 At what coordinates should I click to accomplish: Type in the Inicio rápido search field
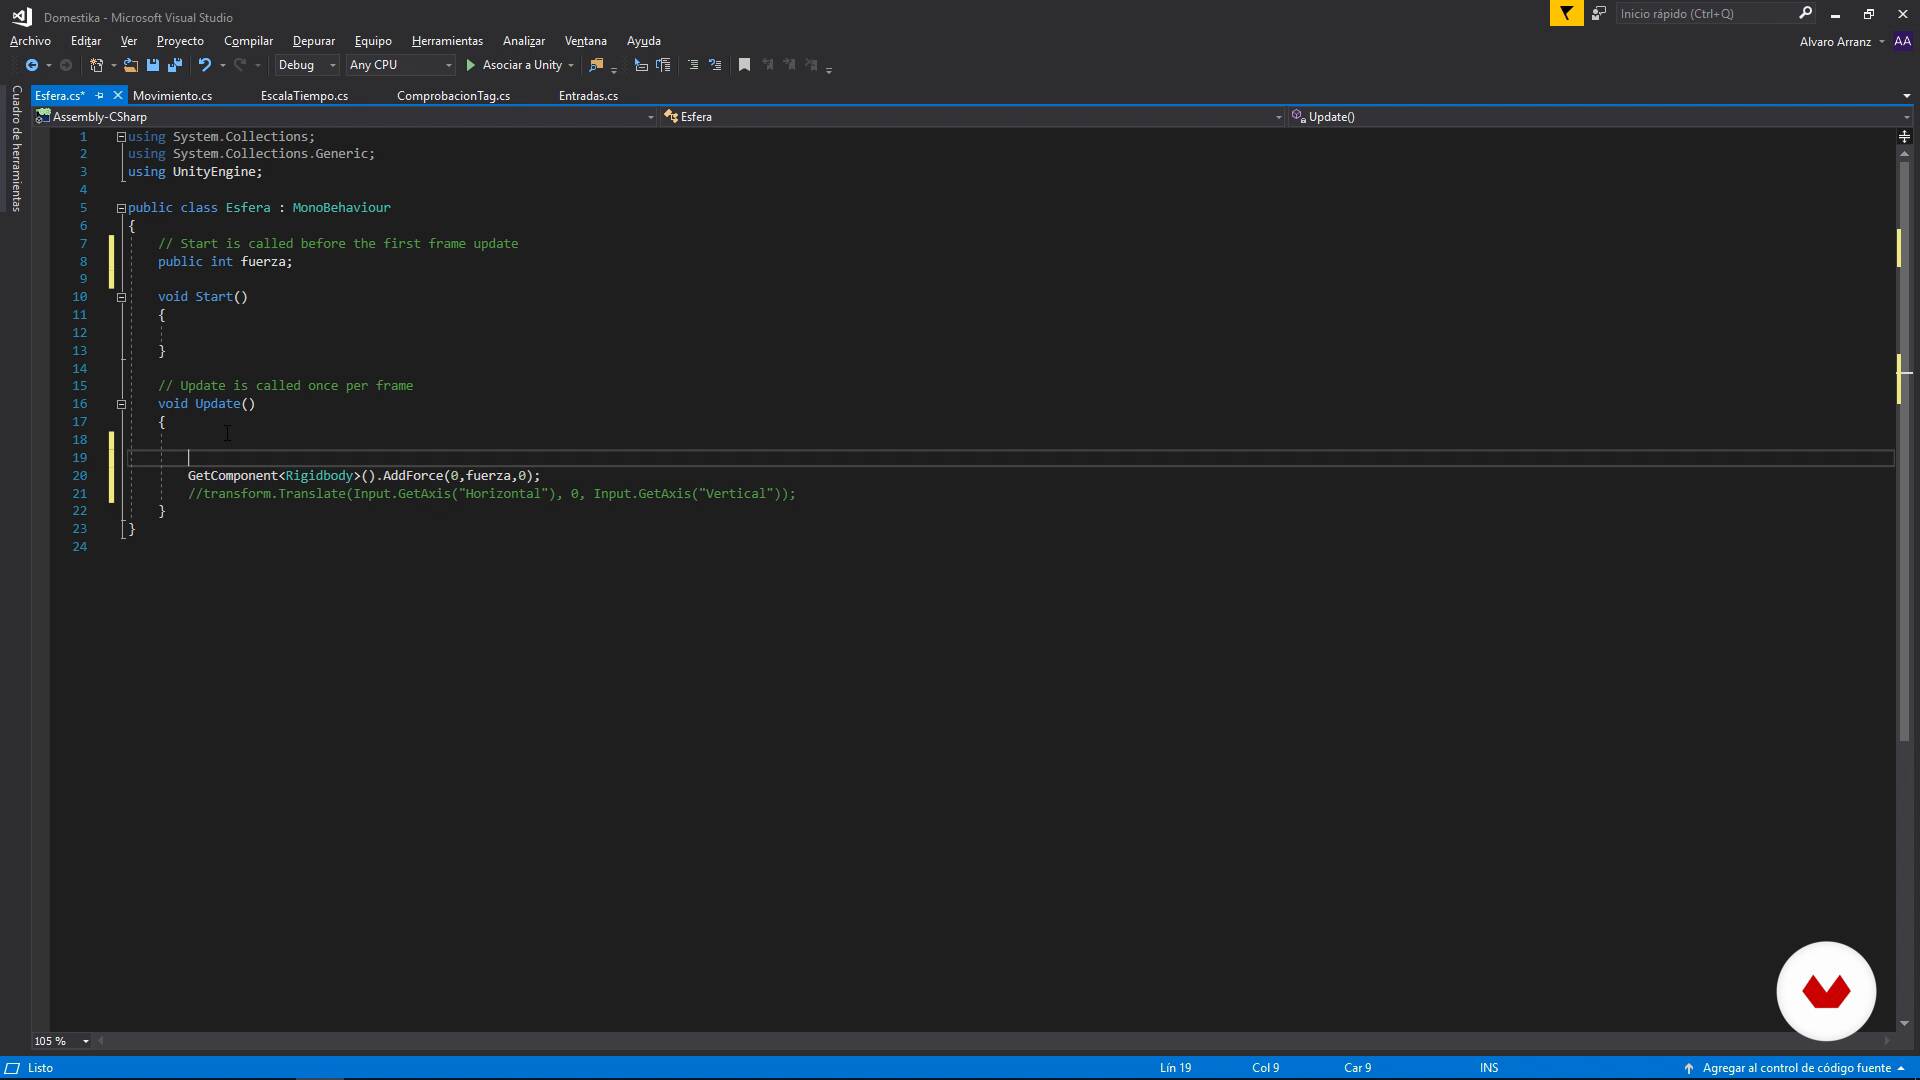pyautogui.click(x=1705, y=13)
